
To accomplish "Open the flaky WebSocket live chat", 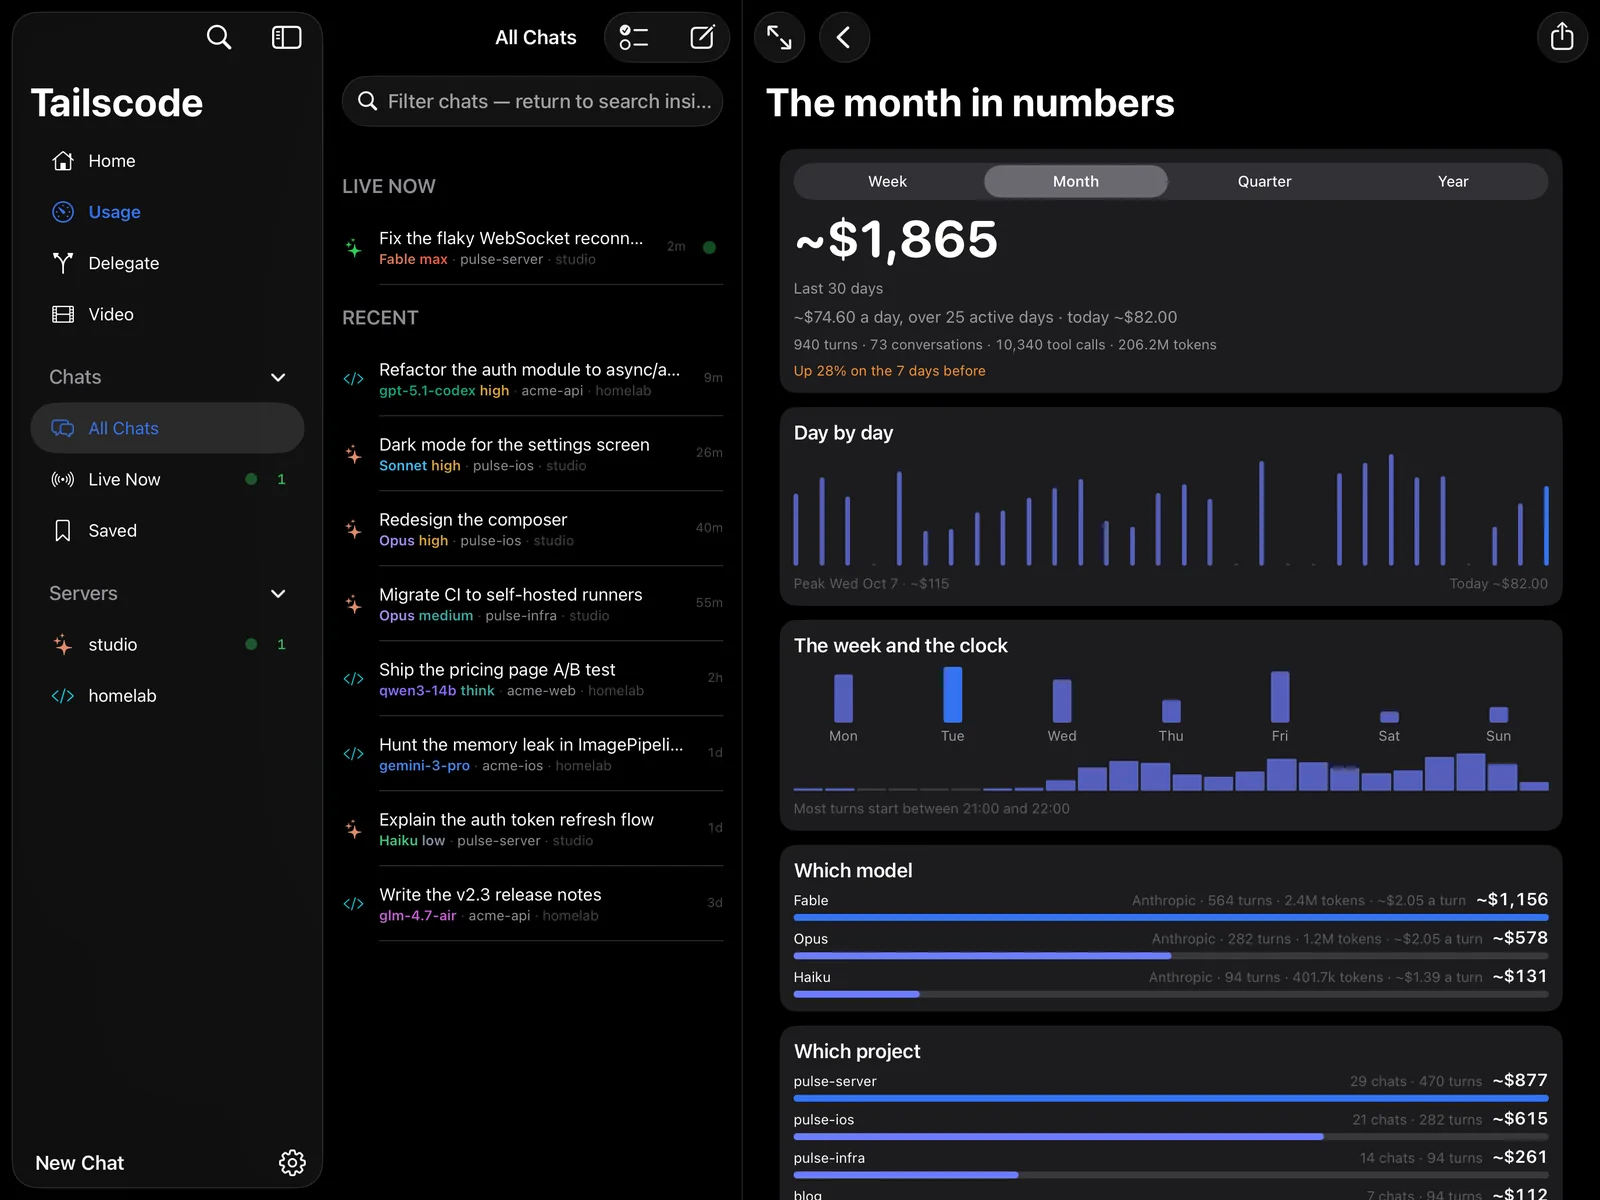I will [x=532, y=247].
